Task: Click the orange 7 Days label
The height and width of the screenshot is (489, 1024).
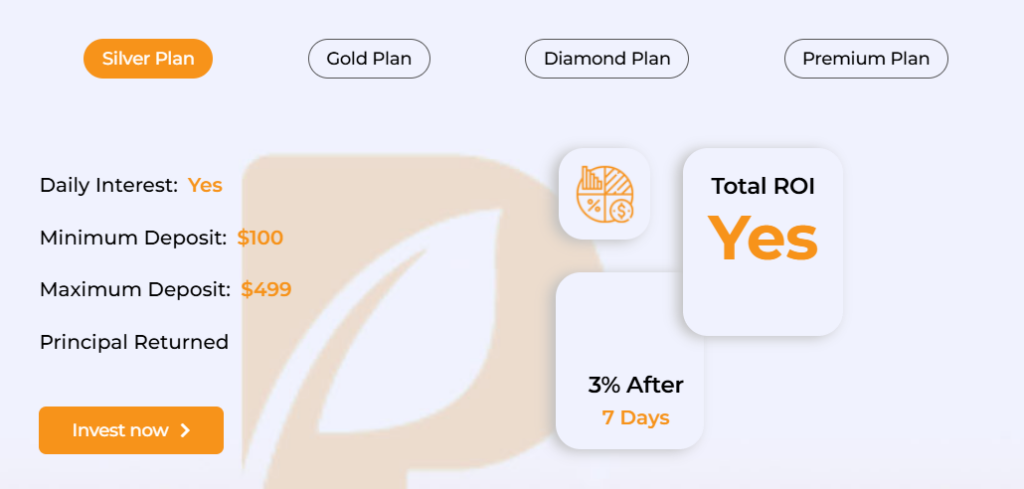Action: 636,418
